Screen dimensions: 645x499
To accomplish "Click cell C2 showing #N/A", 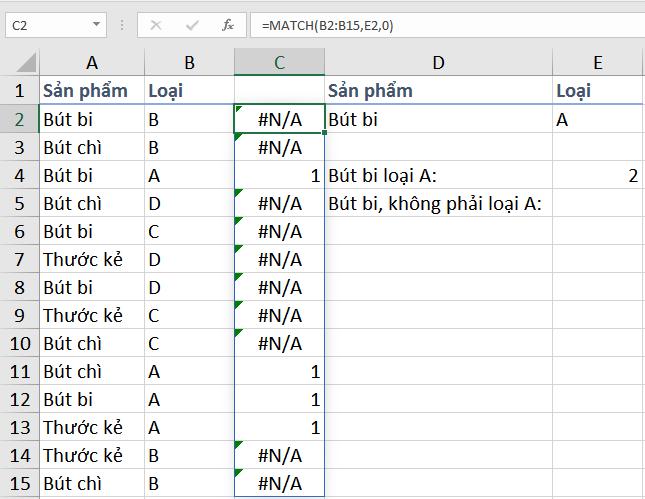I will 279,119.
